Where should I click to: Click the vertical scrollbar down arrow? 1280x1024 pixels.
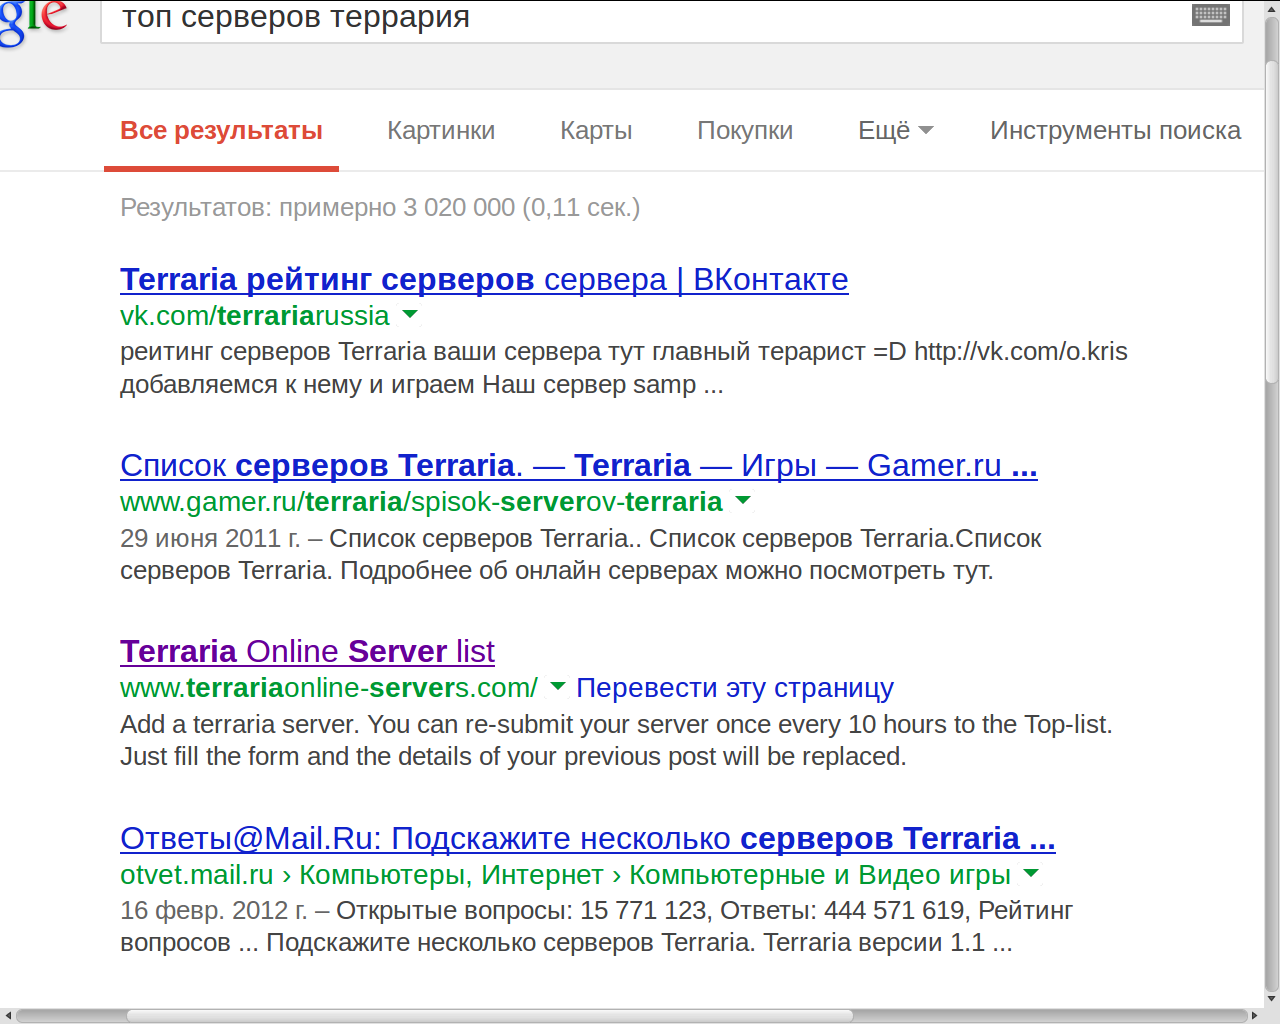pos(1272,998)
